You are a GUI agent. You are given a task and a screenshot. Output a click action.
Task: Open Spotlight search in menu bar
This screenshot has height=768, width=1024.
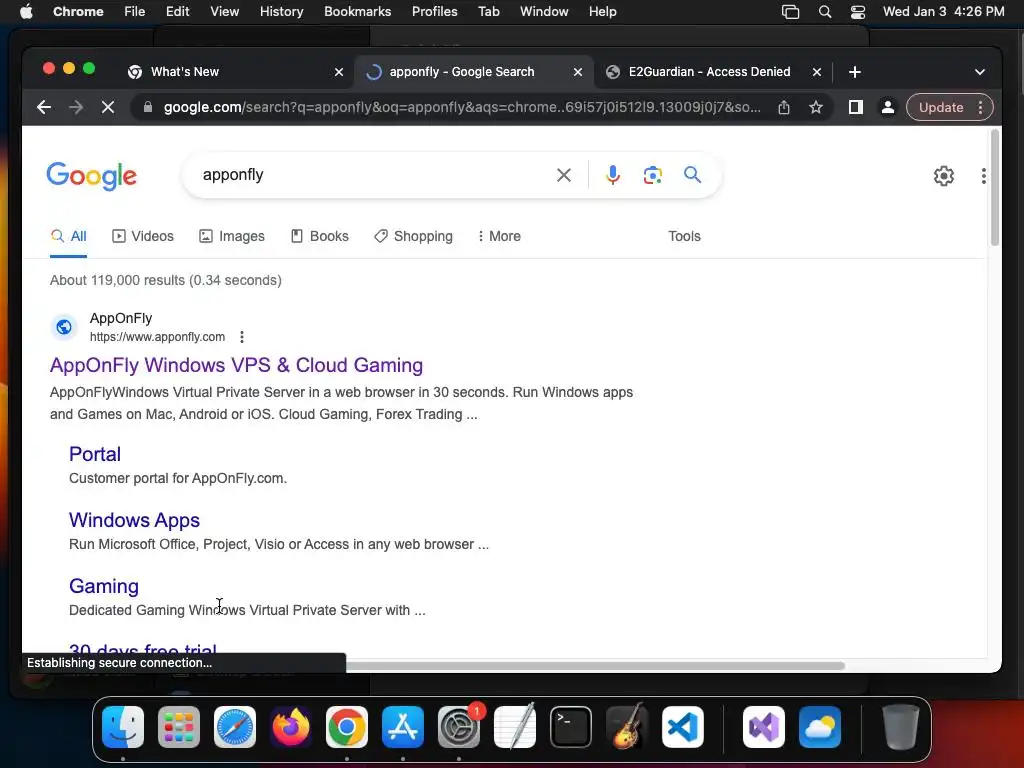coord(825,12)
